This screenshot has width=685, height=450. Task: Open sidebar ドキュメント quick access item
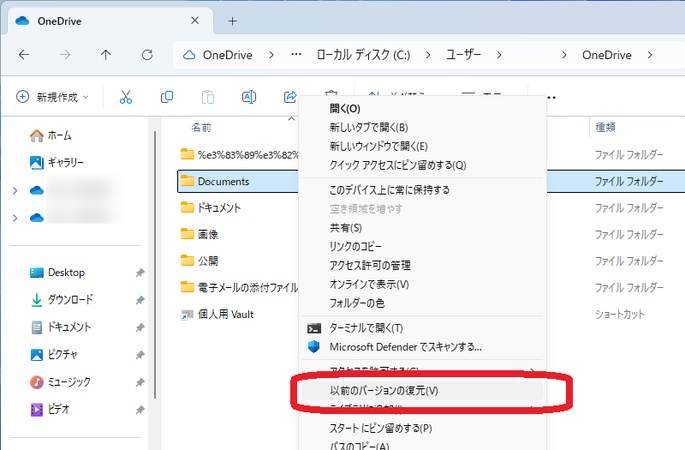[61, 327]
